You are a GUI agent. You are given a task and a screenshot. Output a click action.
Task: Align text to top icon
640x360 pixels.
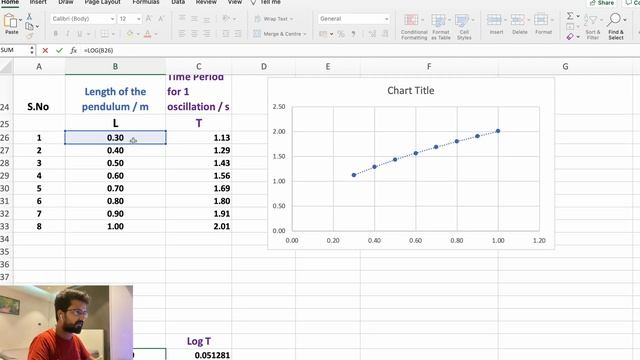182,19
